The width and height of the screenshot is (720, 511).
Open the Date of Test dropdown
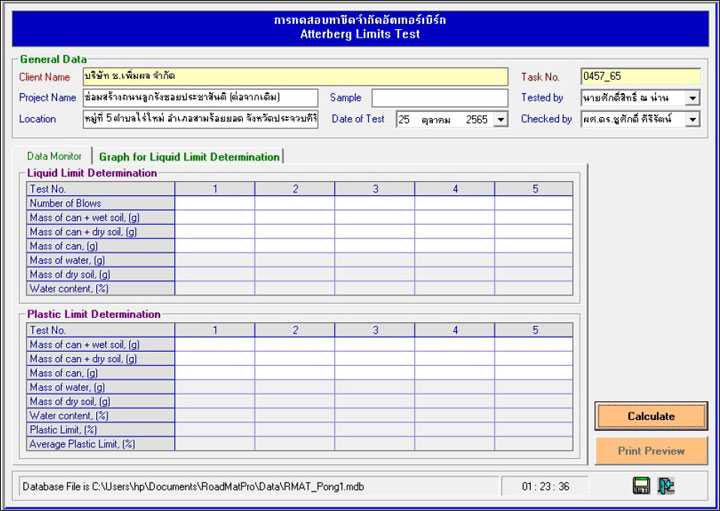click(500, 119)
